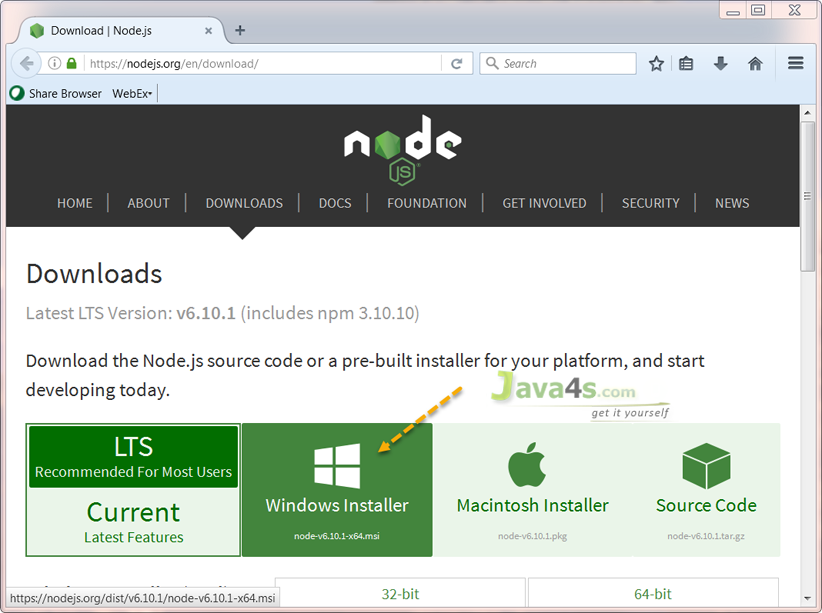Open the FOUNDATION navigation item

[x=427, y=203]
